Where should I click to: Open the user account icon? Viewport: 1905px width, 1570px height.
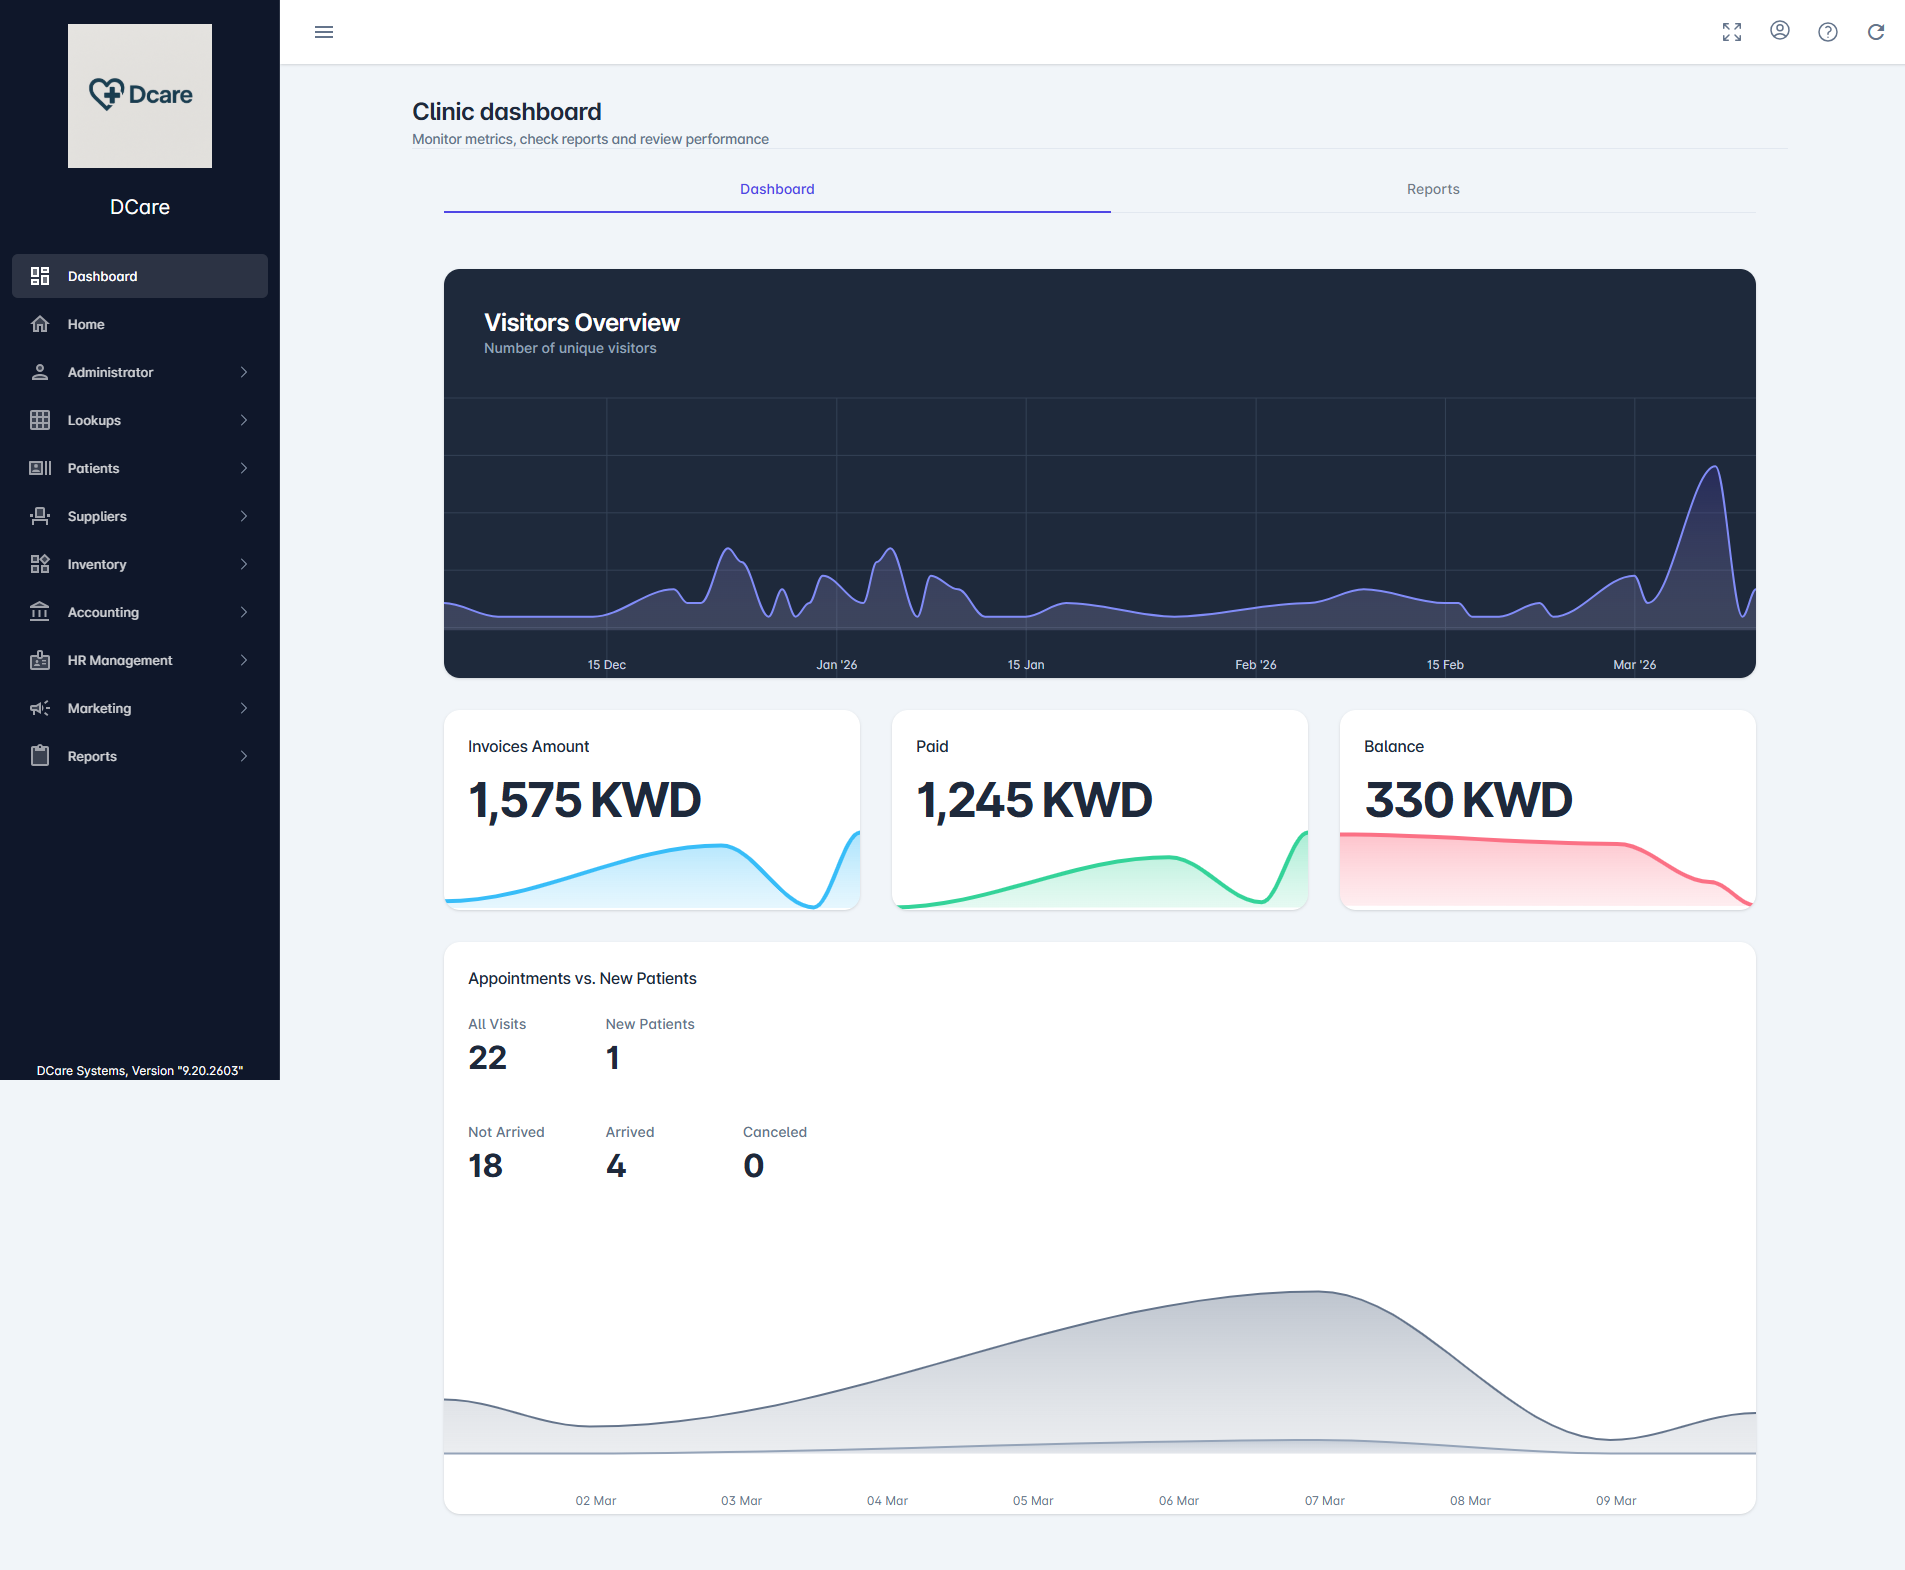1779,31
